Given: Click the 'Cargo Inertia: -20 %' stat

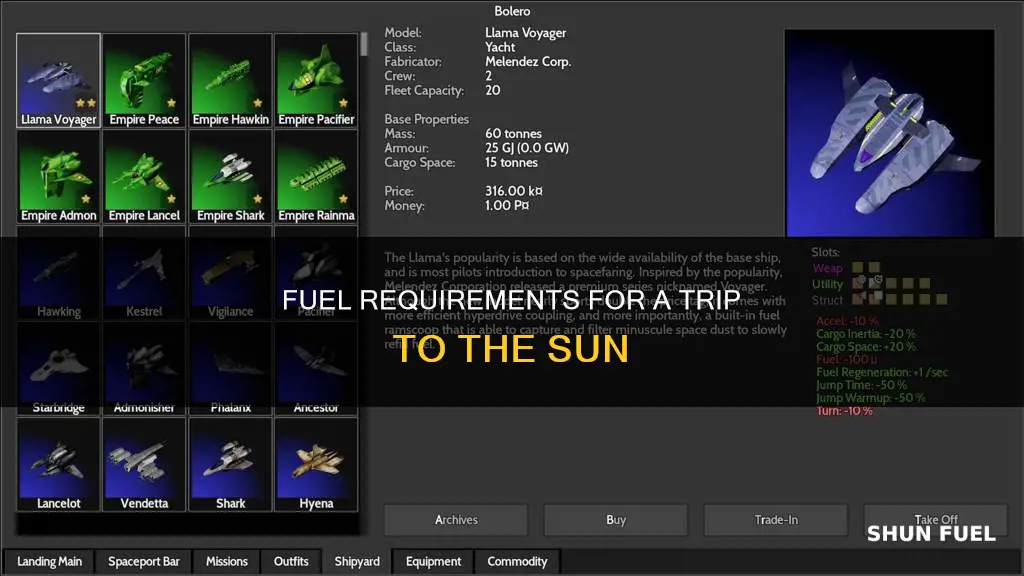Looking at the screenshot, I should [866, 334].
